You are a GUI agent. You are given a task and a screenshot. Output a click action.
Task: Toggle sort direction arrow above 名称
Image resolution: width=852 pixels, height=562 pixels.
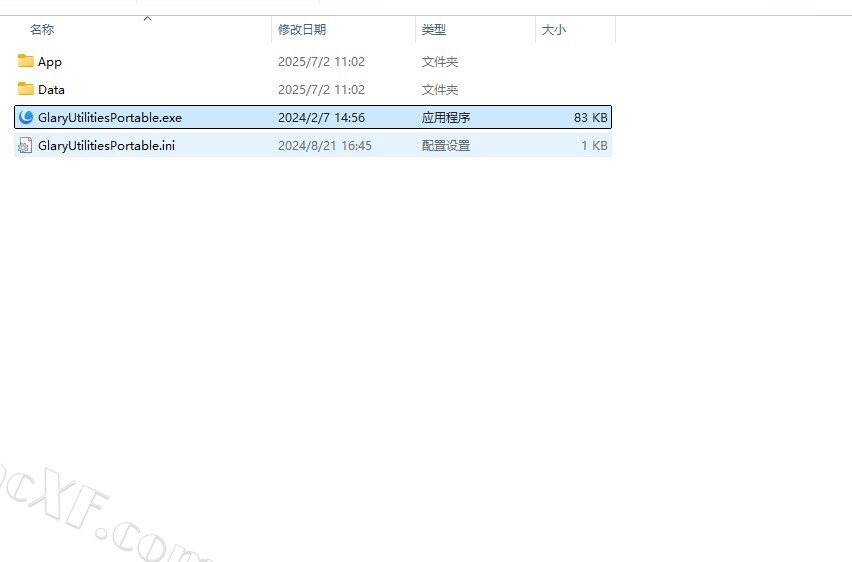pos(147,18)
